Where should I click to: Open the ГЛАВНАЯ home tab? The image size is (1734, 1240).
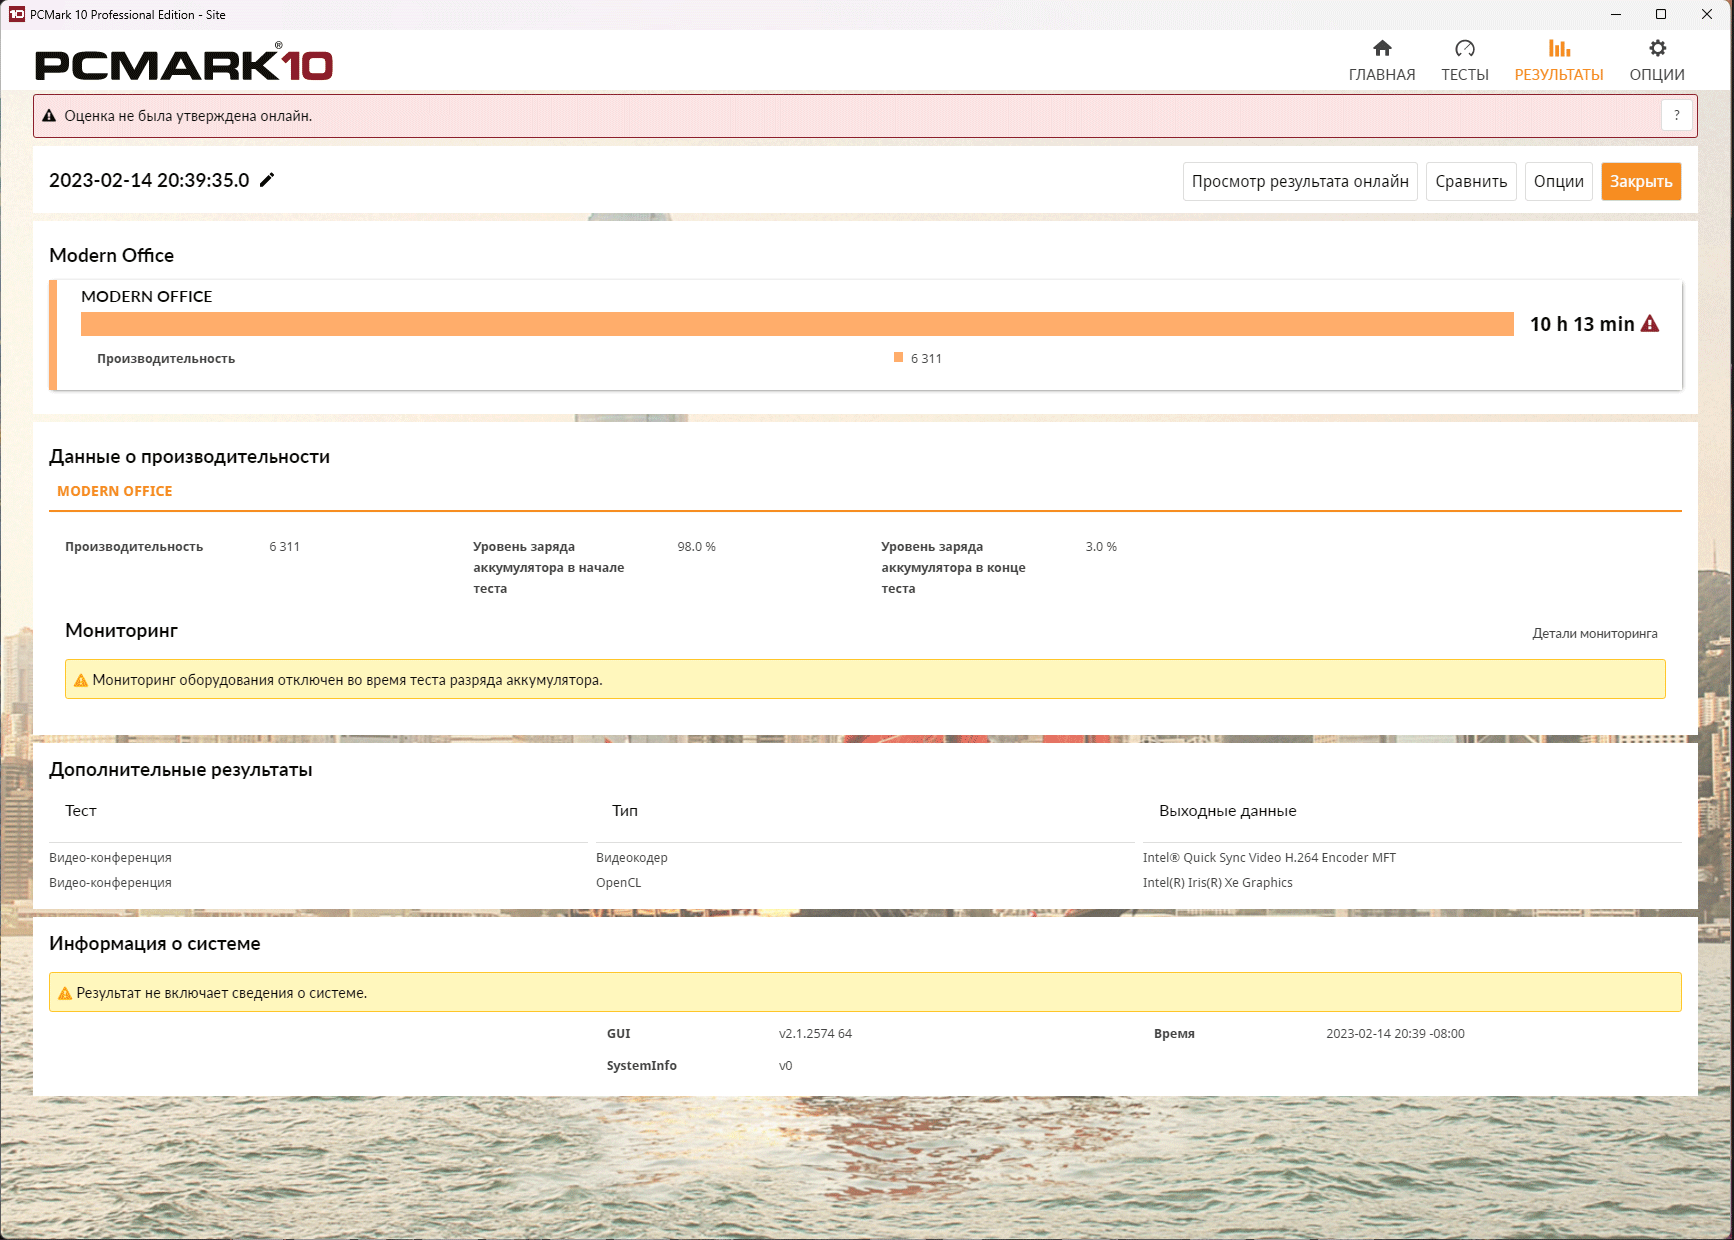(x=1382, y=61)
